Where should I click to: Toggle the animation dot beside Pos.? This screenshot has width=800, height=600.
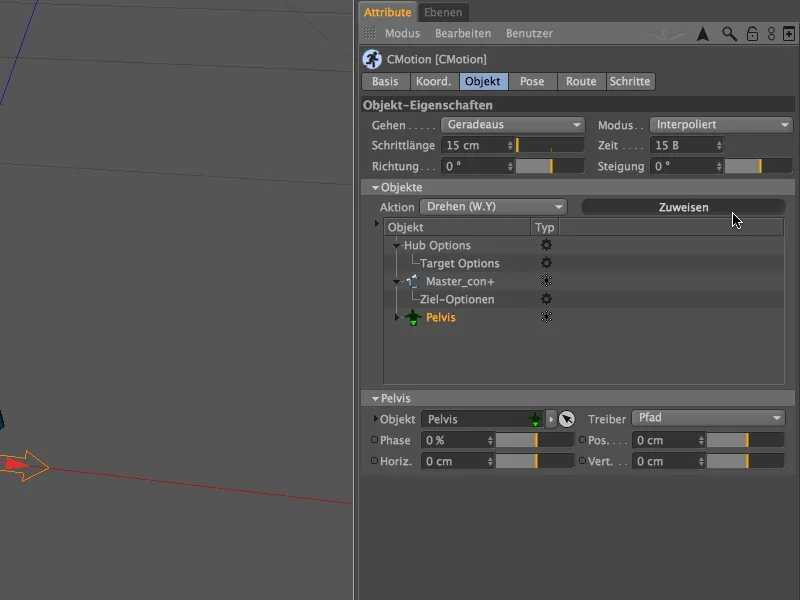point(581,440)
